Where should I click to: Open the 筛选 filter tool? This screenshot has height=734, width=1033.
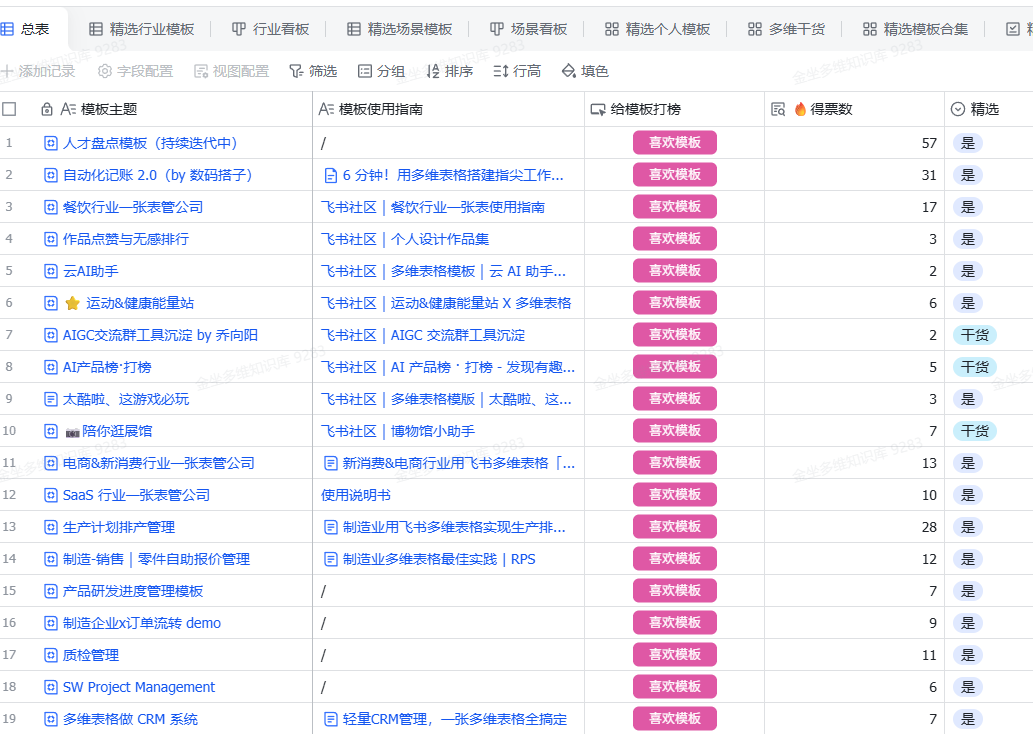(313, 71)
